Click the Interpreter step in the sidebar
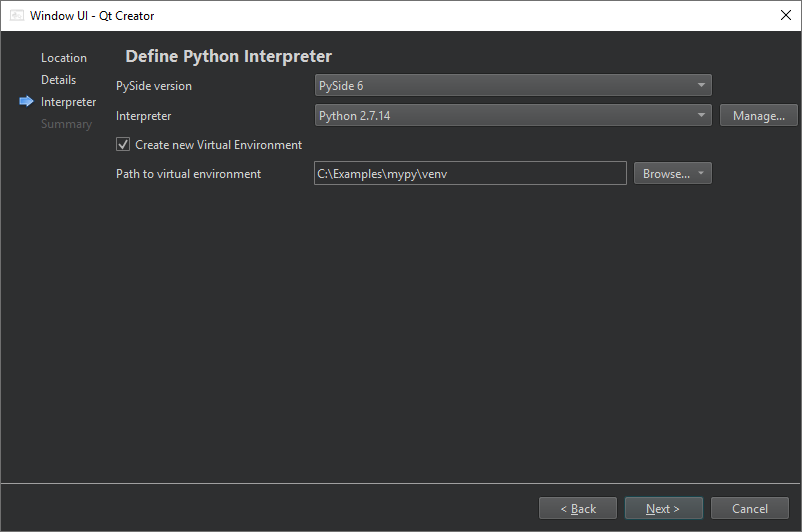This screenshot has width=802, height=532. click(x=69, y=102)
